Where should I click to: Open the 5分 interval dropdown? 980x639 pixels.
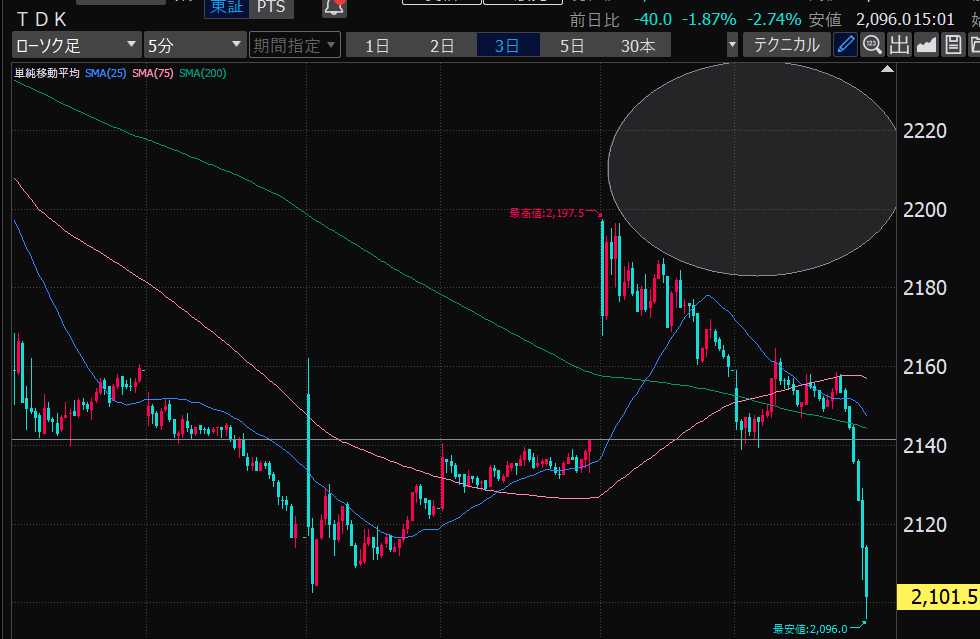tap(194, 45)
